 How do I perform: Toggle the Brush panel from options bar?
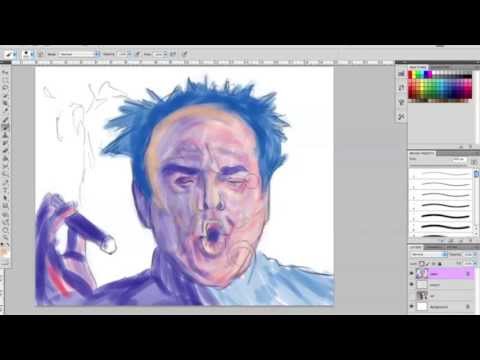tap(41, 54)
